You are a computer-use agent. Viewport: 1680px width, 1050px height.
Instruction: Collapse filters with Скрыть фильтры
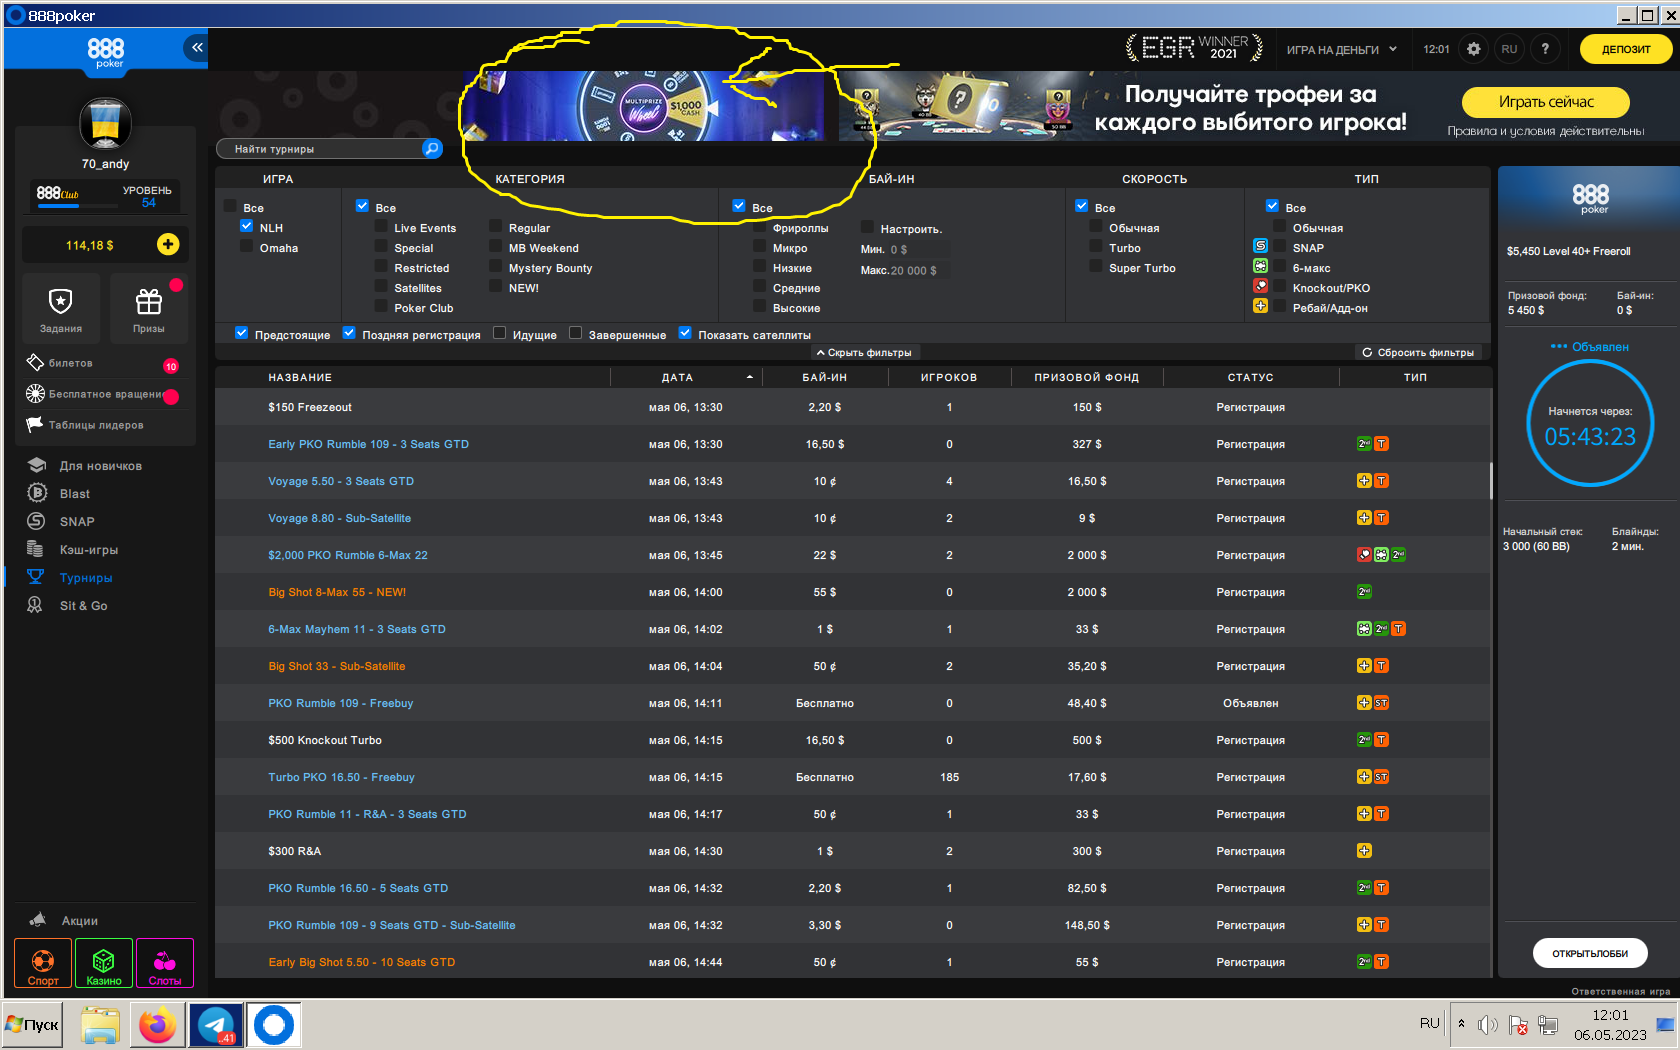[864, 352]
